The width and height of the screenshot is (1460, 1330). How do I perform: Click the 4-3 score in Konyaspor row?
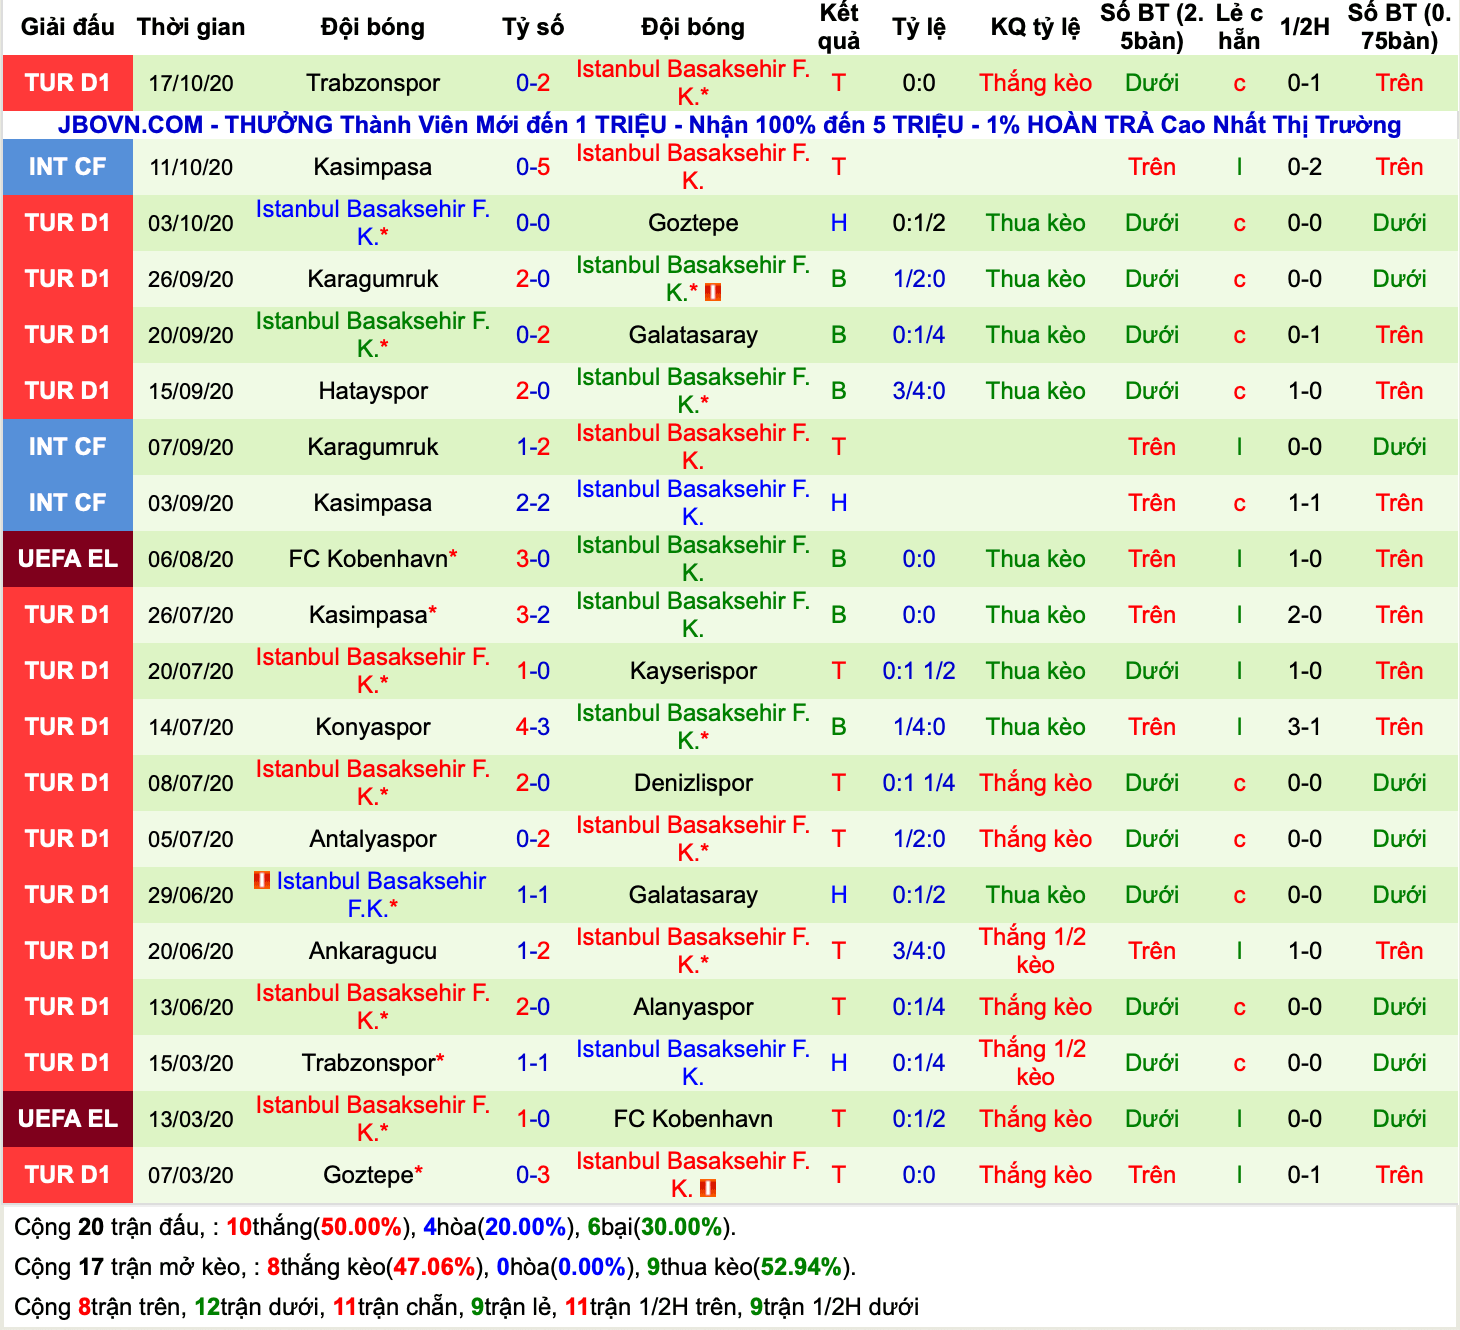pos(533,727)
